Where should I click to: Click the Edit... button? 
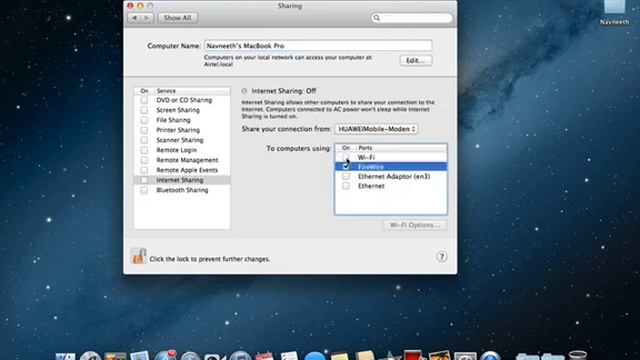416,60
